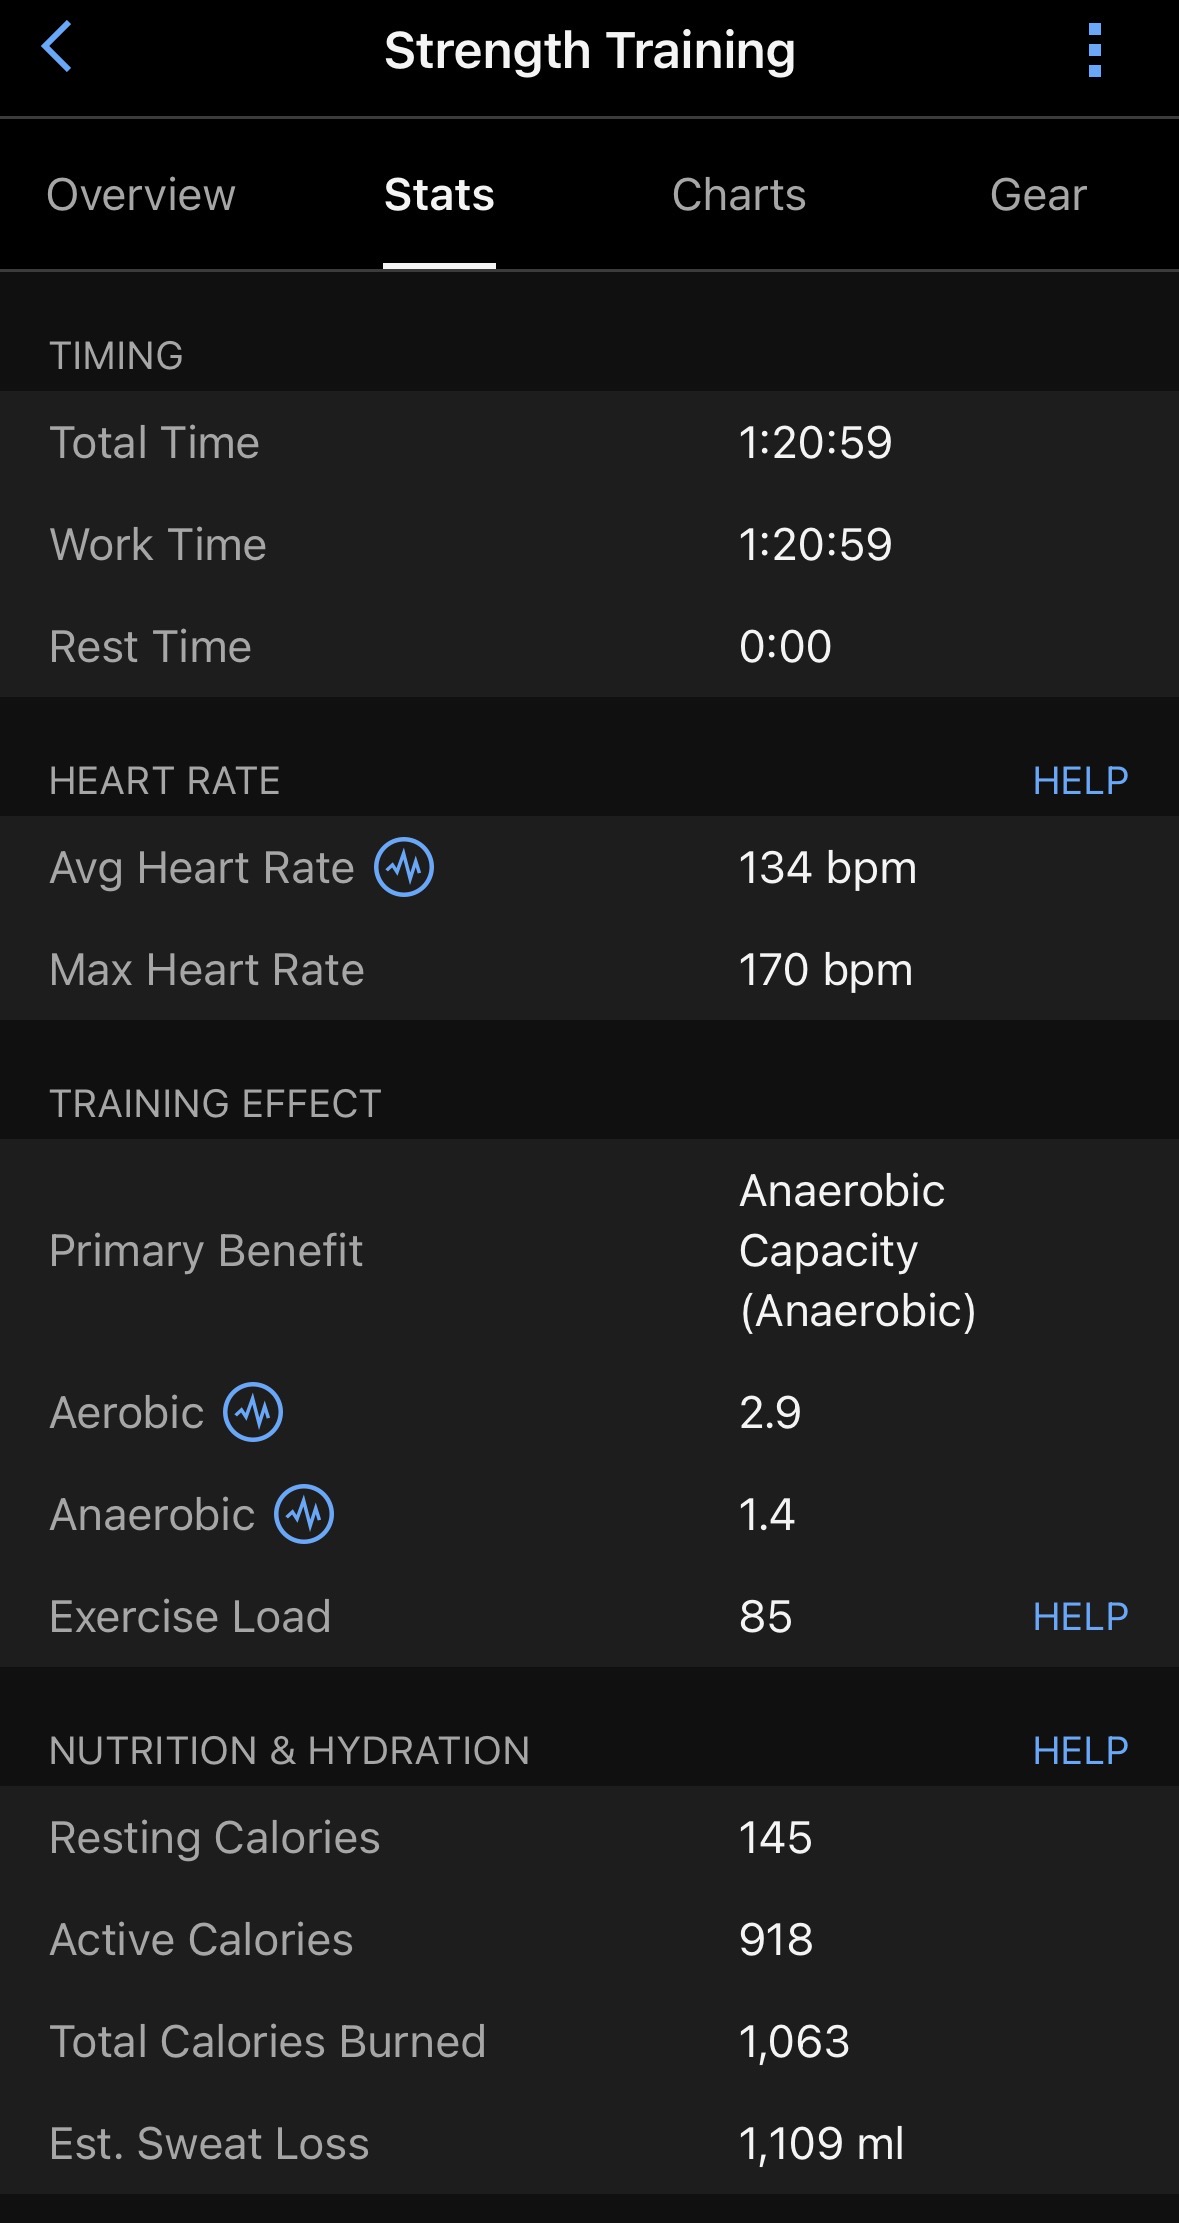
Task: Open the Charts tab
Action: pos(739,195)
